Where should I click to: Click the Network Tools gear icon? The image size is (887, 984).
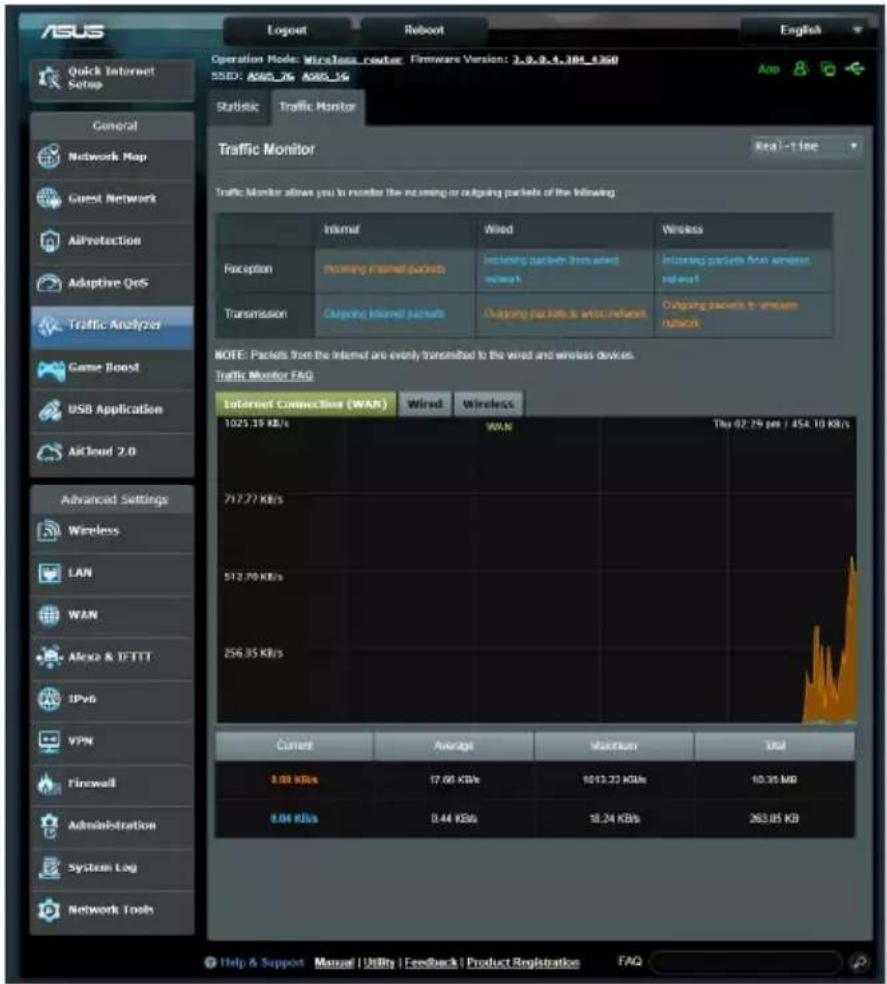pos(49,910)
